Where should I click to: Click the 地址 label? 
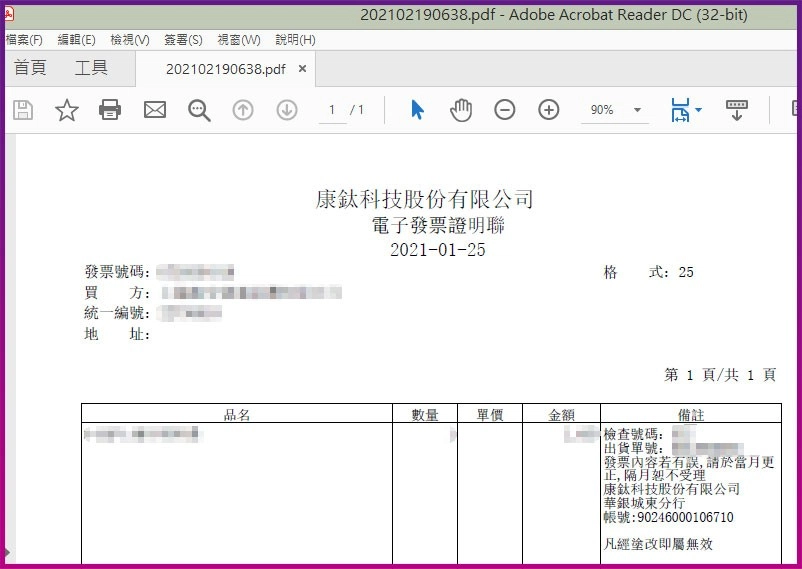click(x=117, y=334)
